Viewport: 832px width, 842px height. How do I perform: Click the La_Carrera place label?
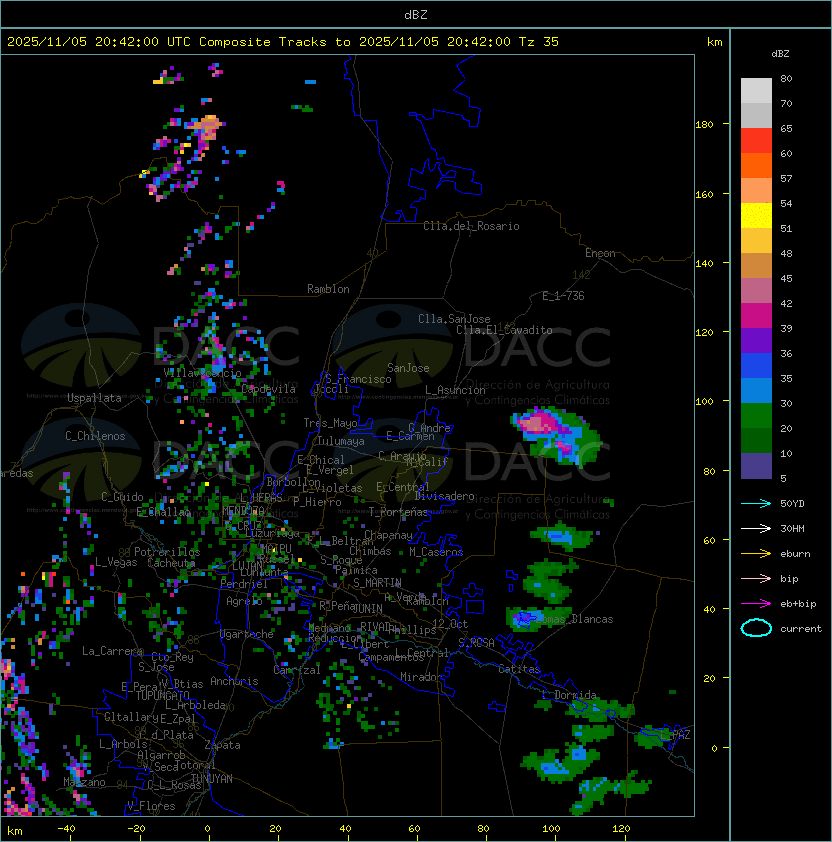113,651
